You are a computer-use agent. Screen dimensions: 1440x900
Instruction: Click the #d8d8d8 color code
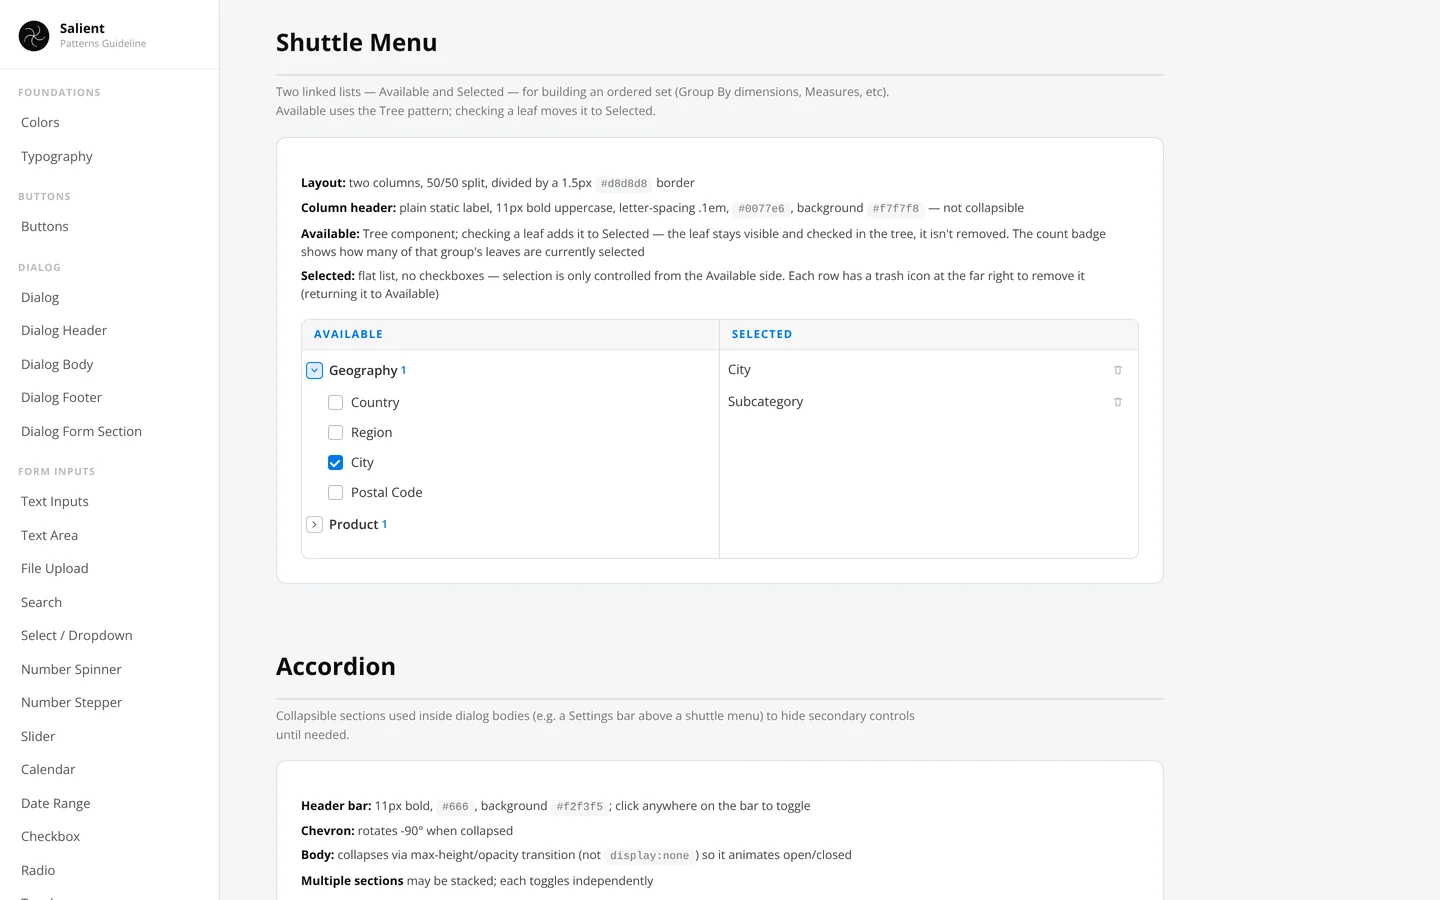click(624, 184)
